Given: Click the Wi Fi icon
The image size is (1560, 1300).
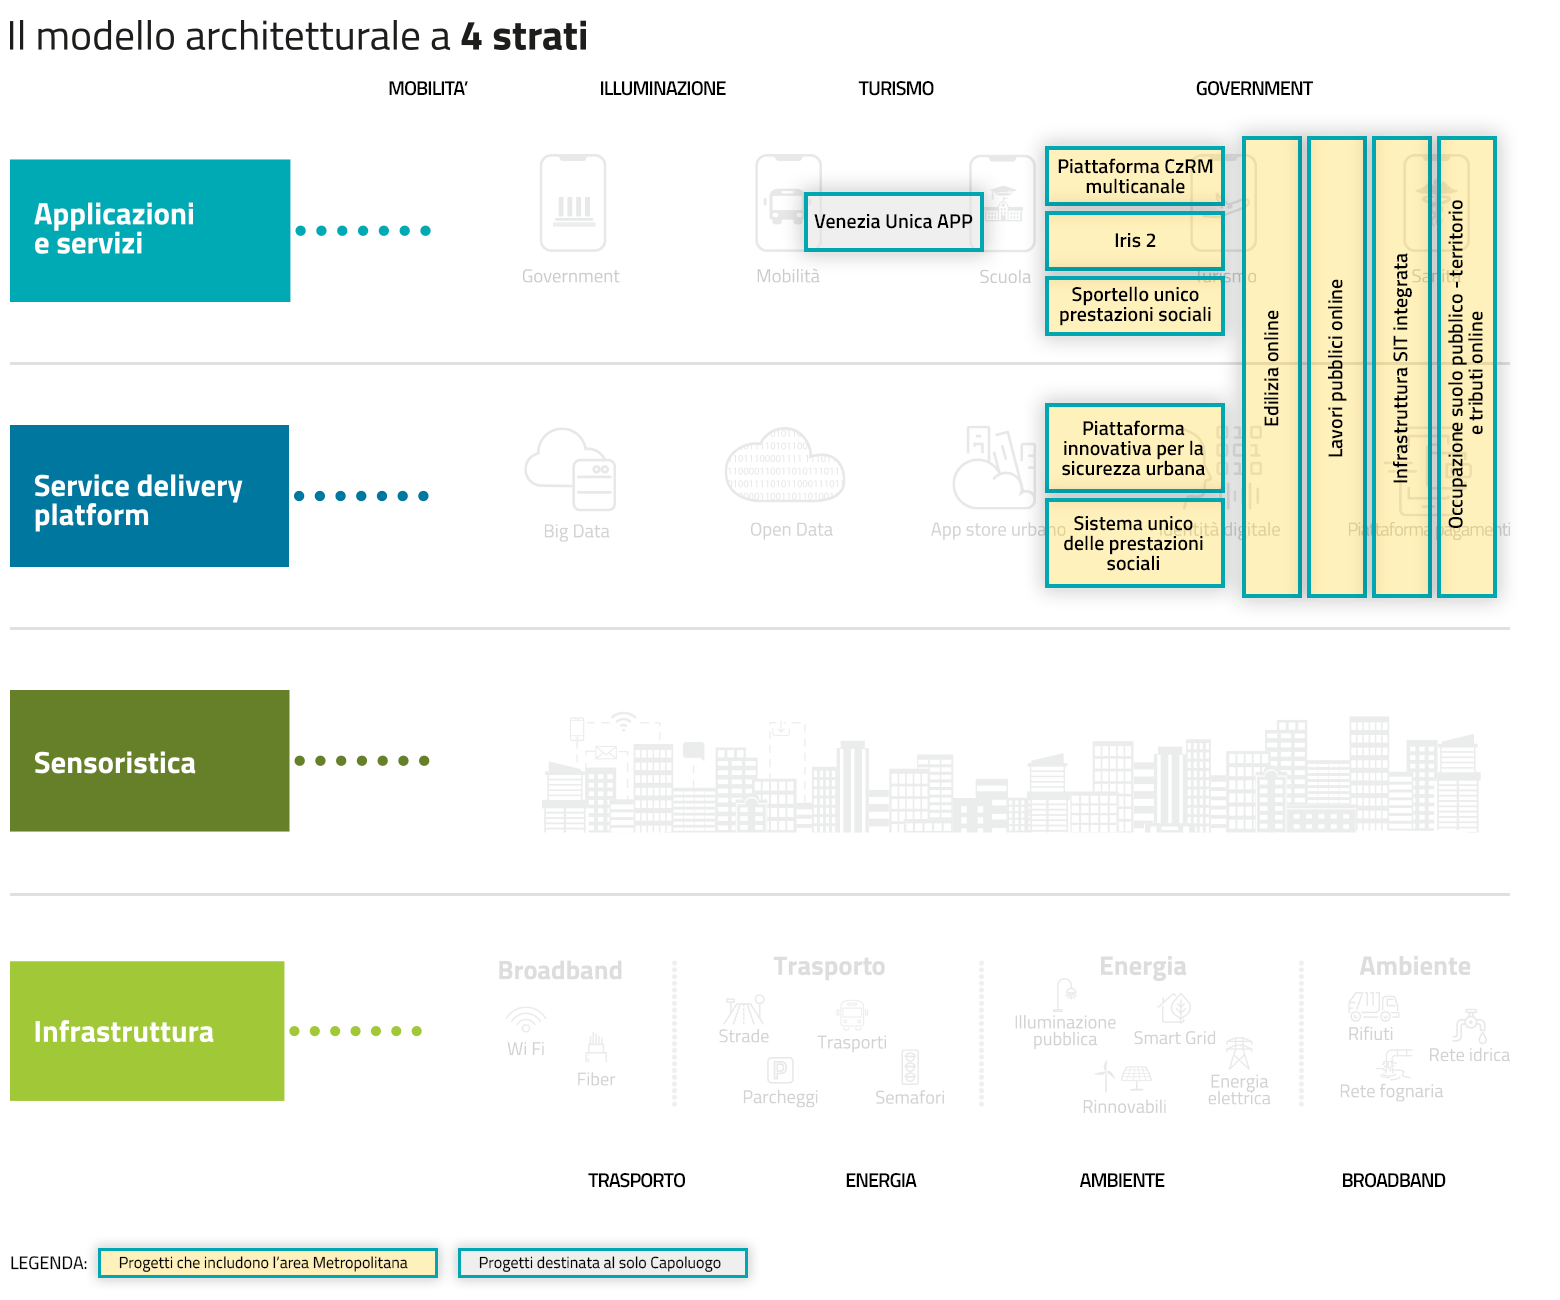Looking at the screenshot, I should click(525, 1020).
